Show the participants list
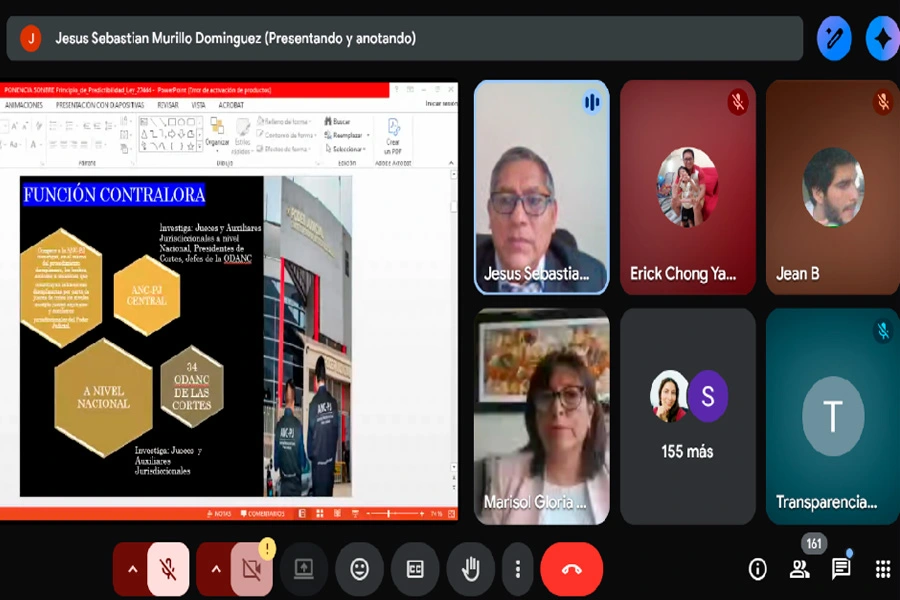900x600 pixels. (x=800, y=569)
